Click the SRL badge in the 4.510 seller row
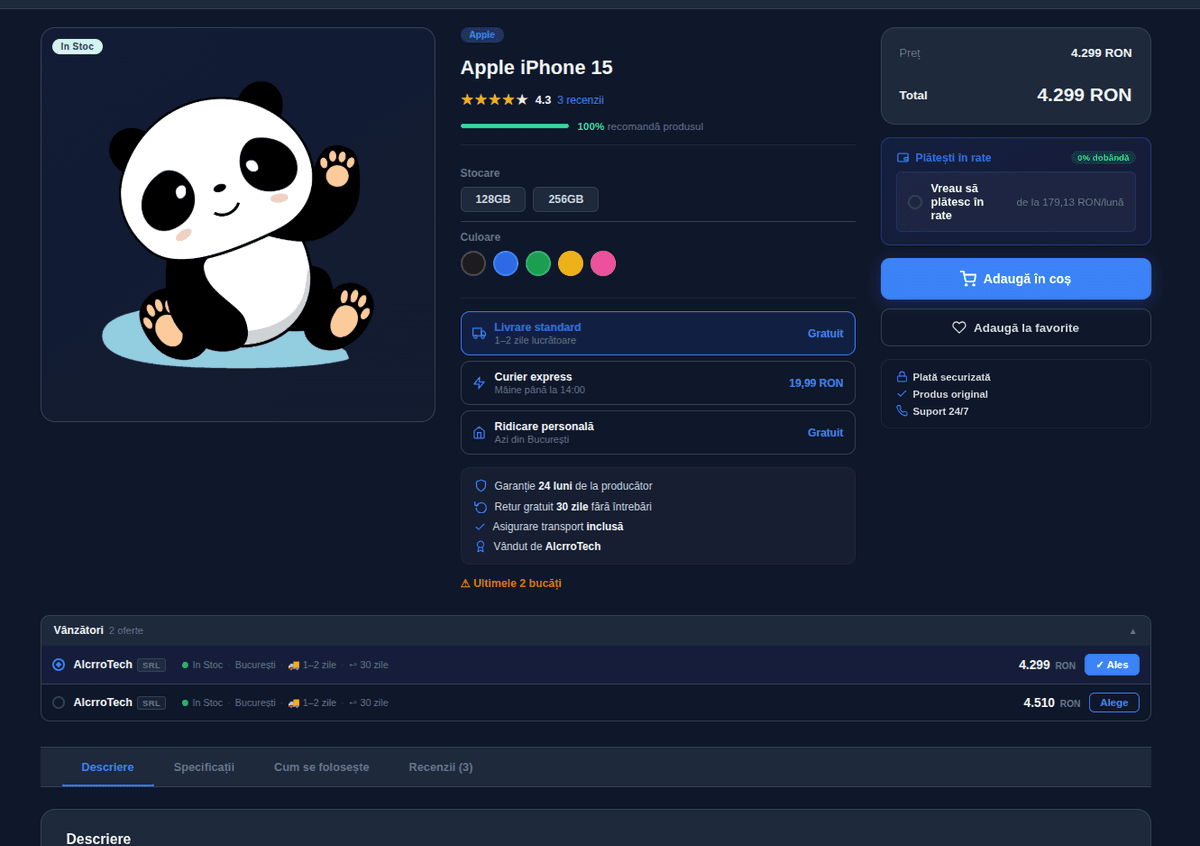The image size is (1200, 846). 151,703
